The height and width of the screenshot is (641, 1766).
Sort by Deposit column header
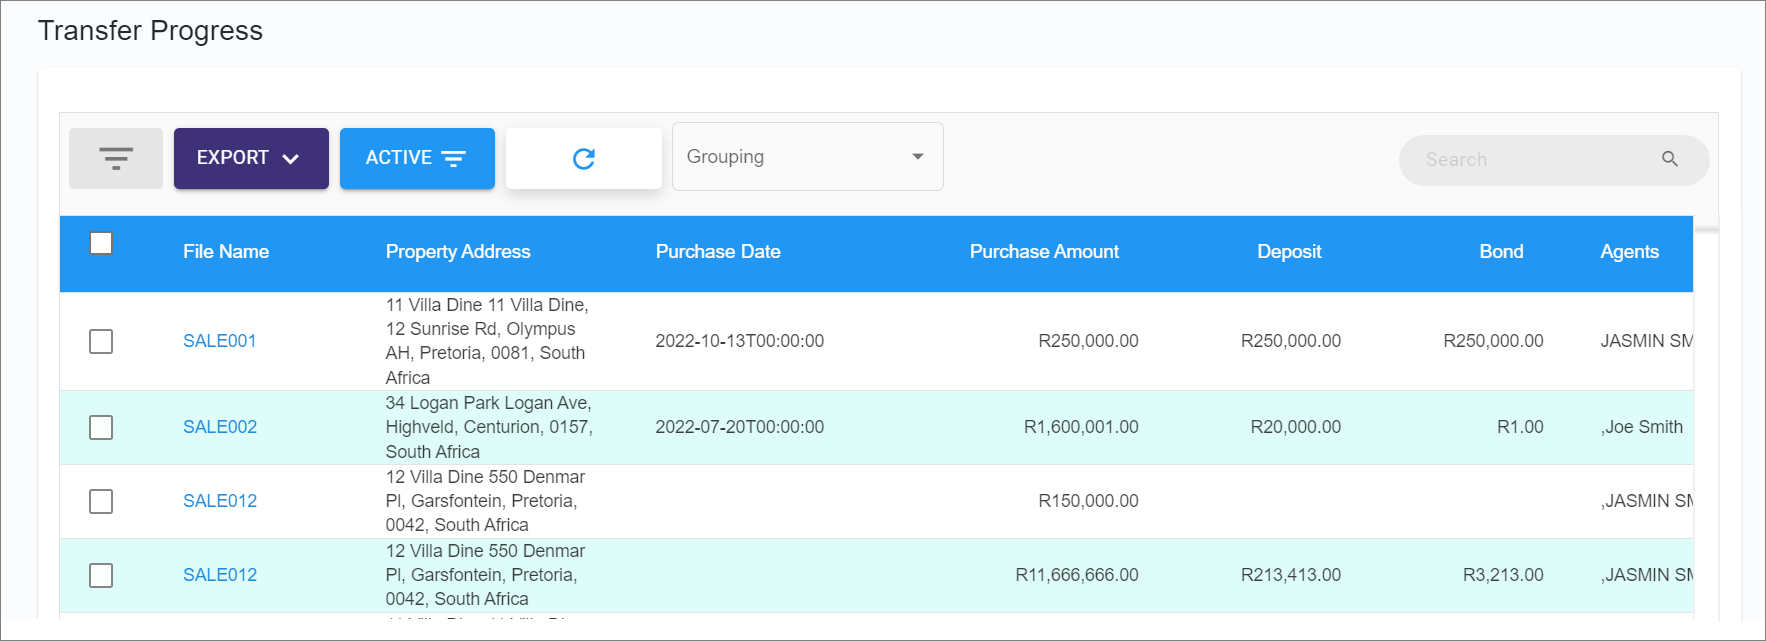pyautogui.click(x=1288, y=252)
